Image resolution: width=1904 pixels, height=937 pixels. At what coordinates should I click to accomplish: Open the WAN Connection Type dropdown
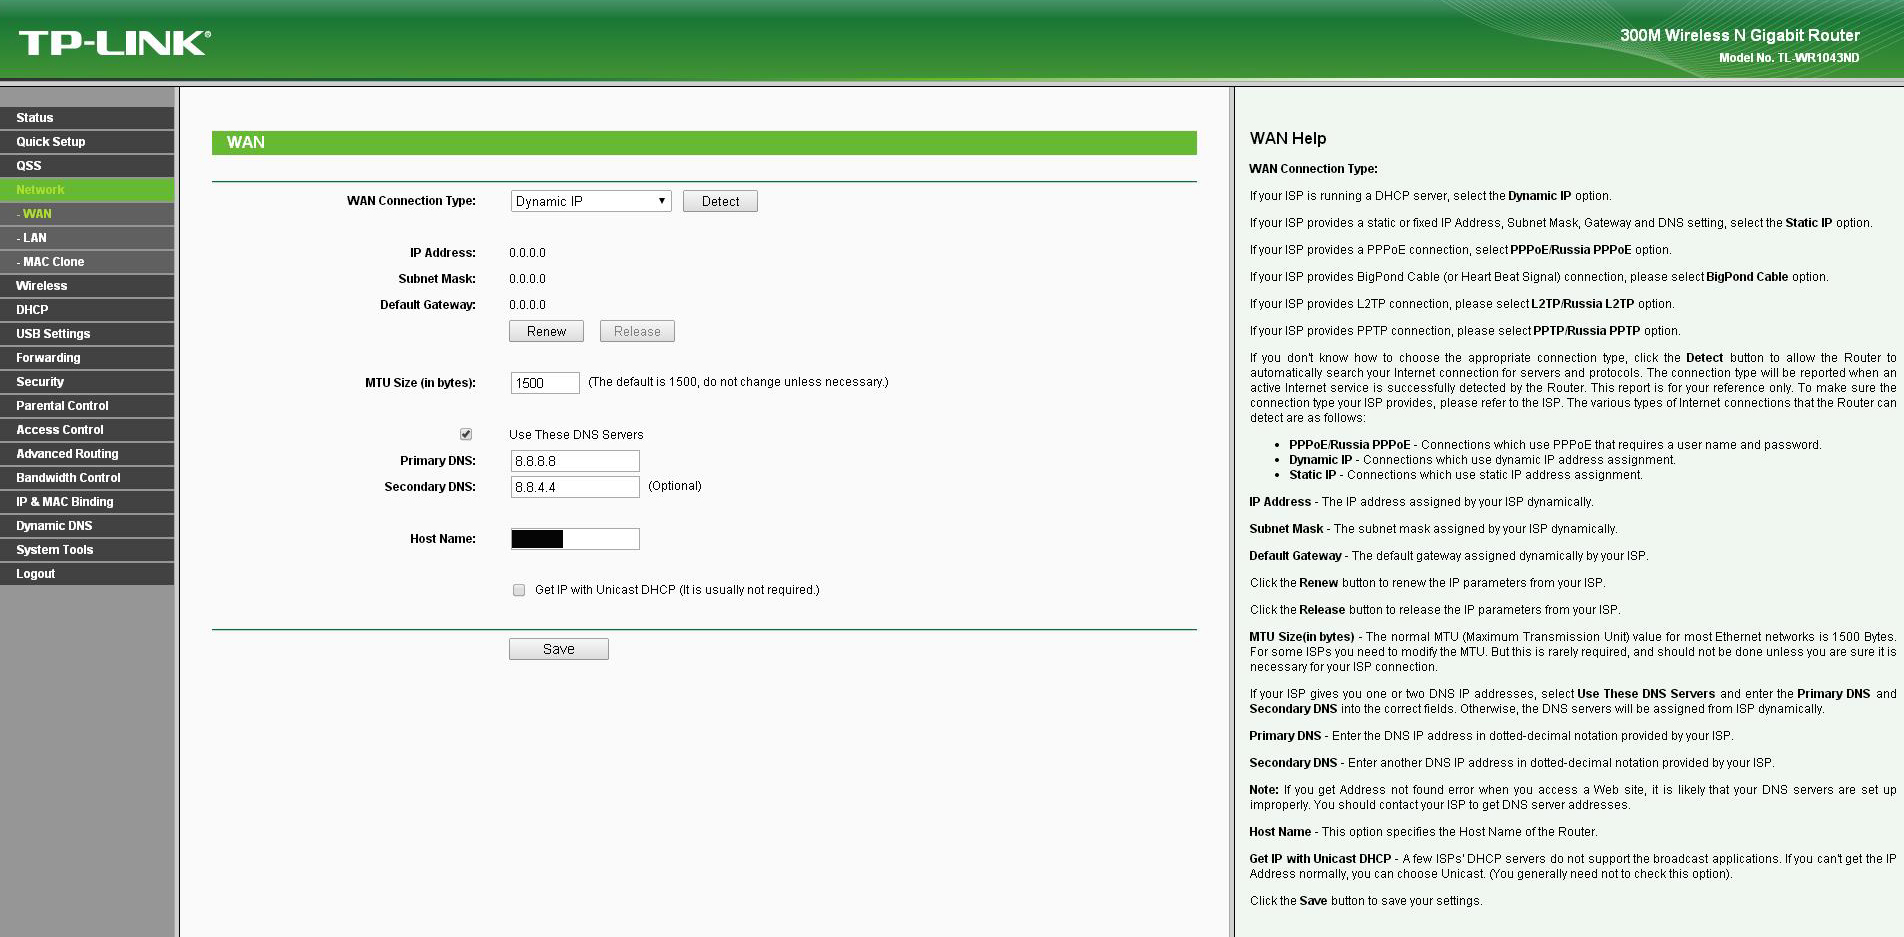pyautogui.click(x=590, y=201)
